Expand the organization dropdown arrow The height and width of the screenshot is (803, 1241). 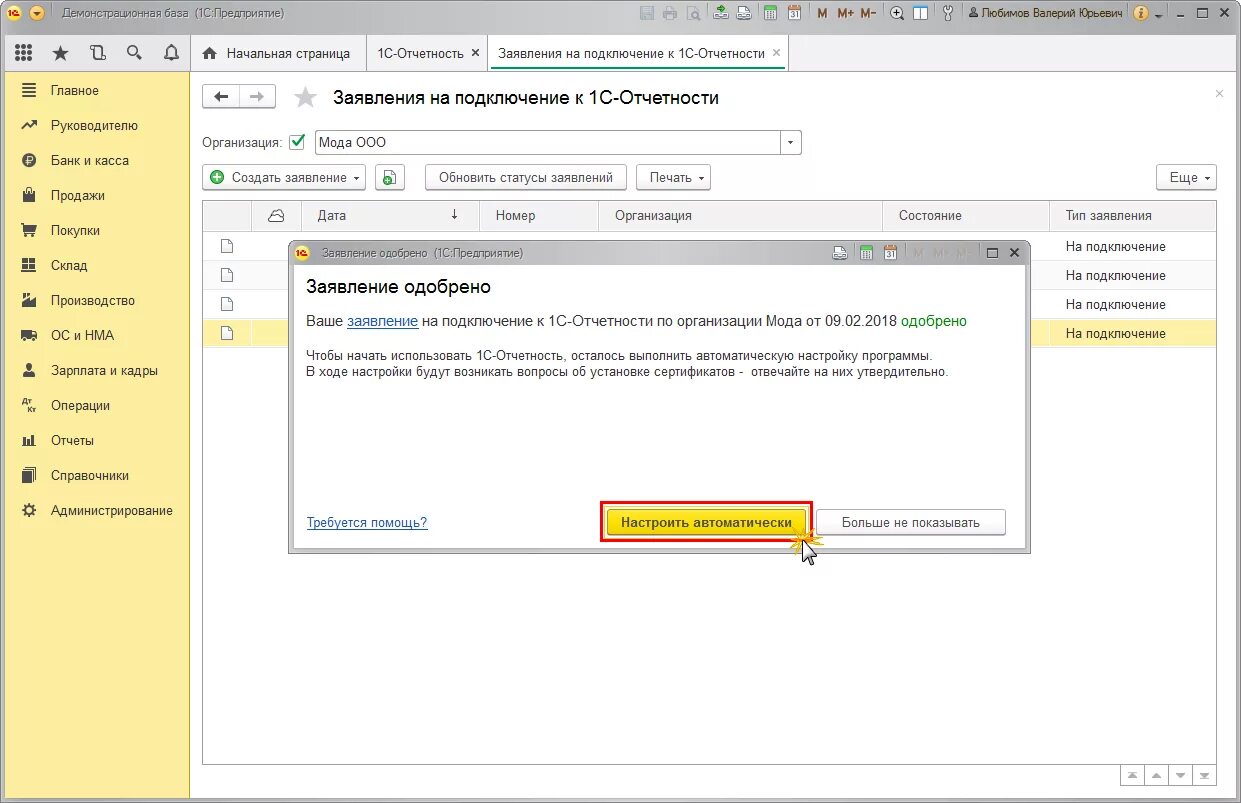[791, 142]
